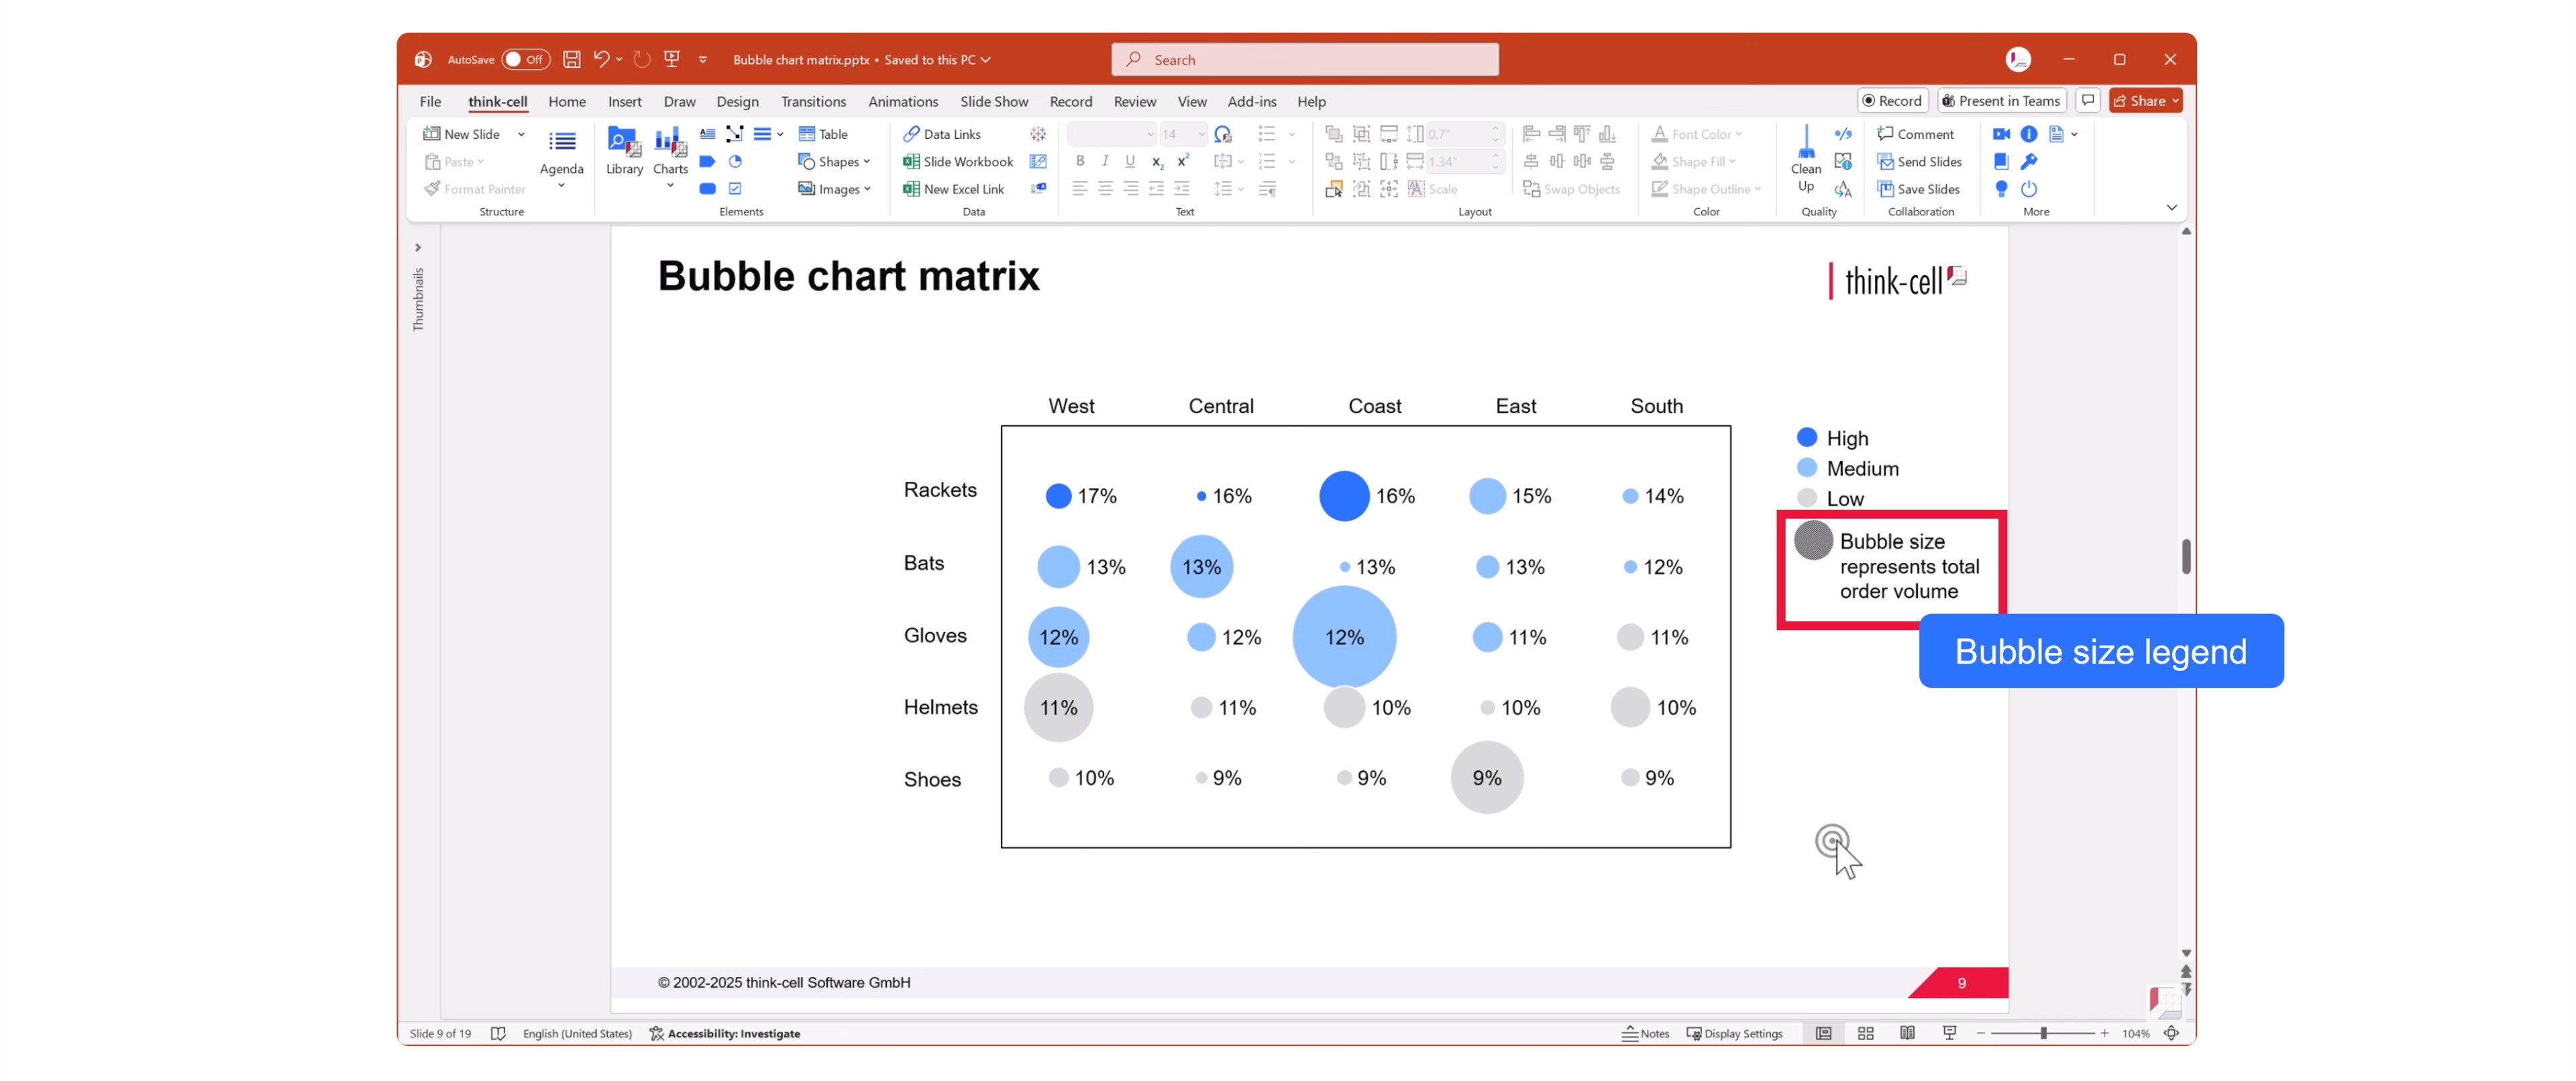Switch to Slide Sorter view

click(1865, 1033)
